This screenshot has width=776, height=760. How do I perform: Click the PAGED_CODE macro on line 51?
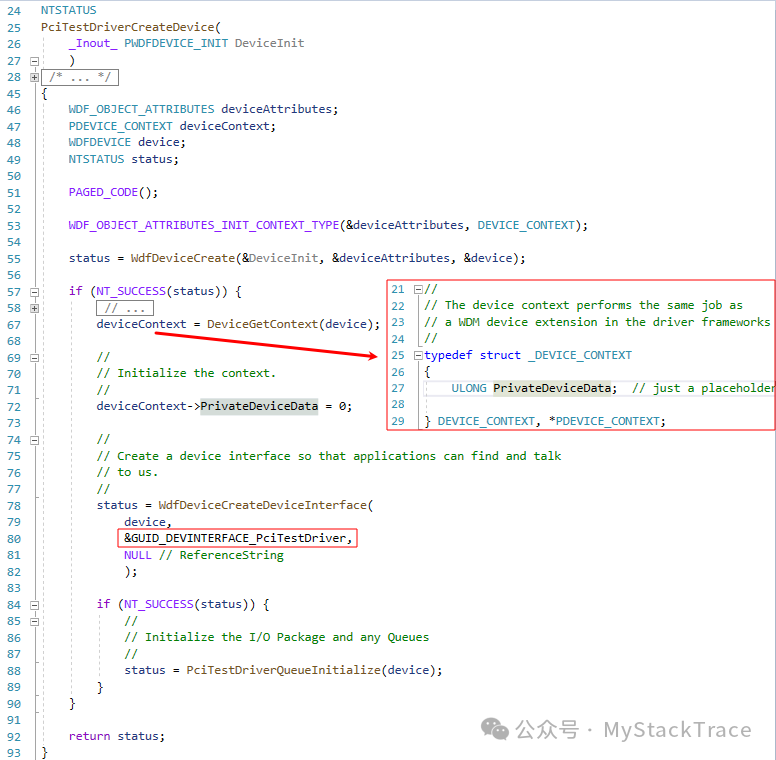pos(103,192)
